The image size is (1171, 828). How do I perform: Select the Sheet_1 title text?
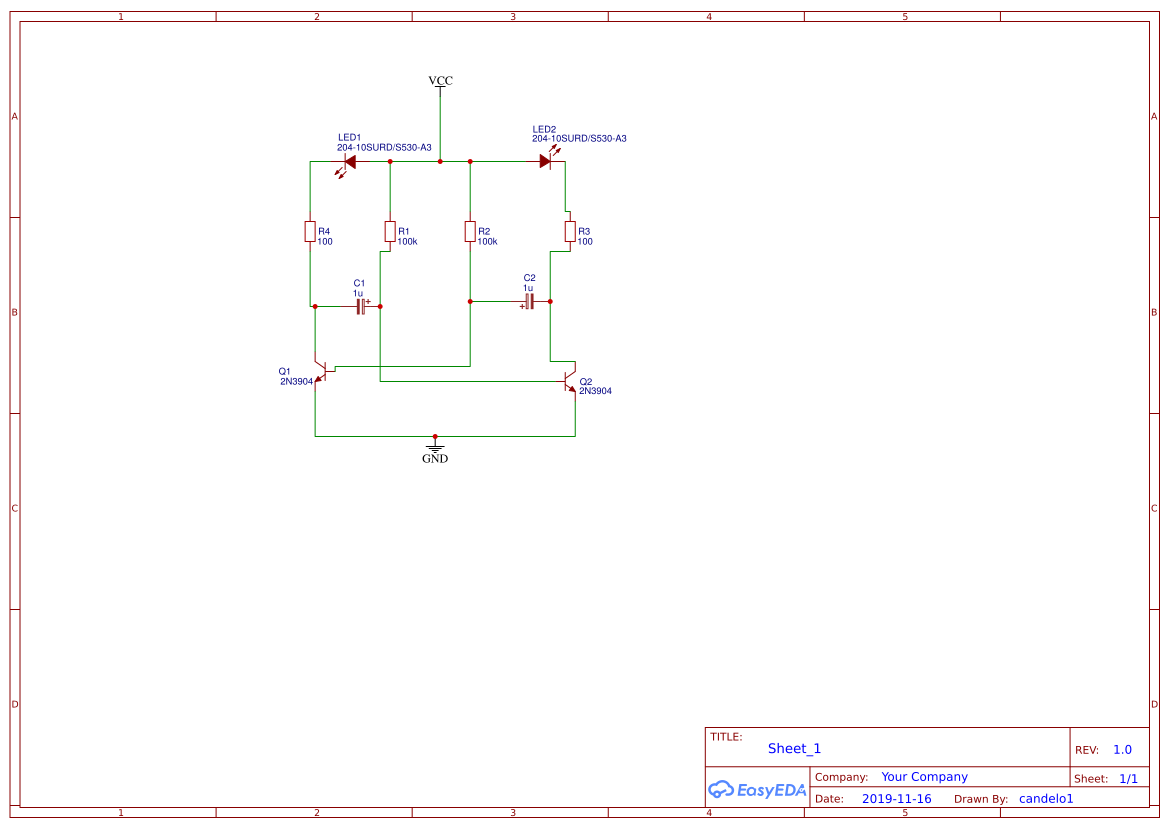(x=794, y=749)
